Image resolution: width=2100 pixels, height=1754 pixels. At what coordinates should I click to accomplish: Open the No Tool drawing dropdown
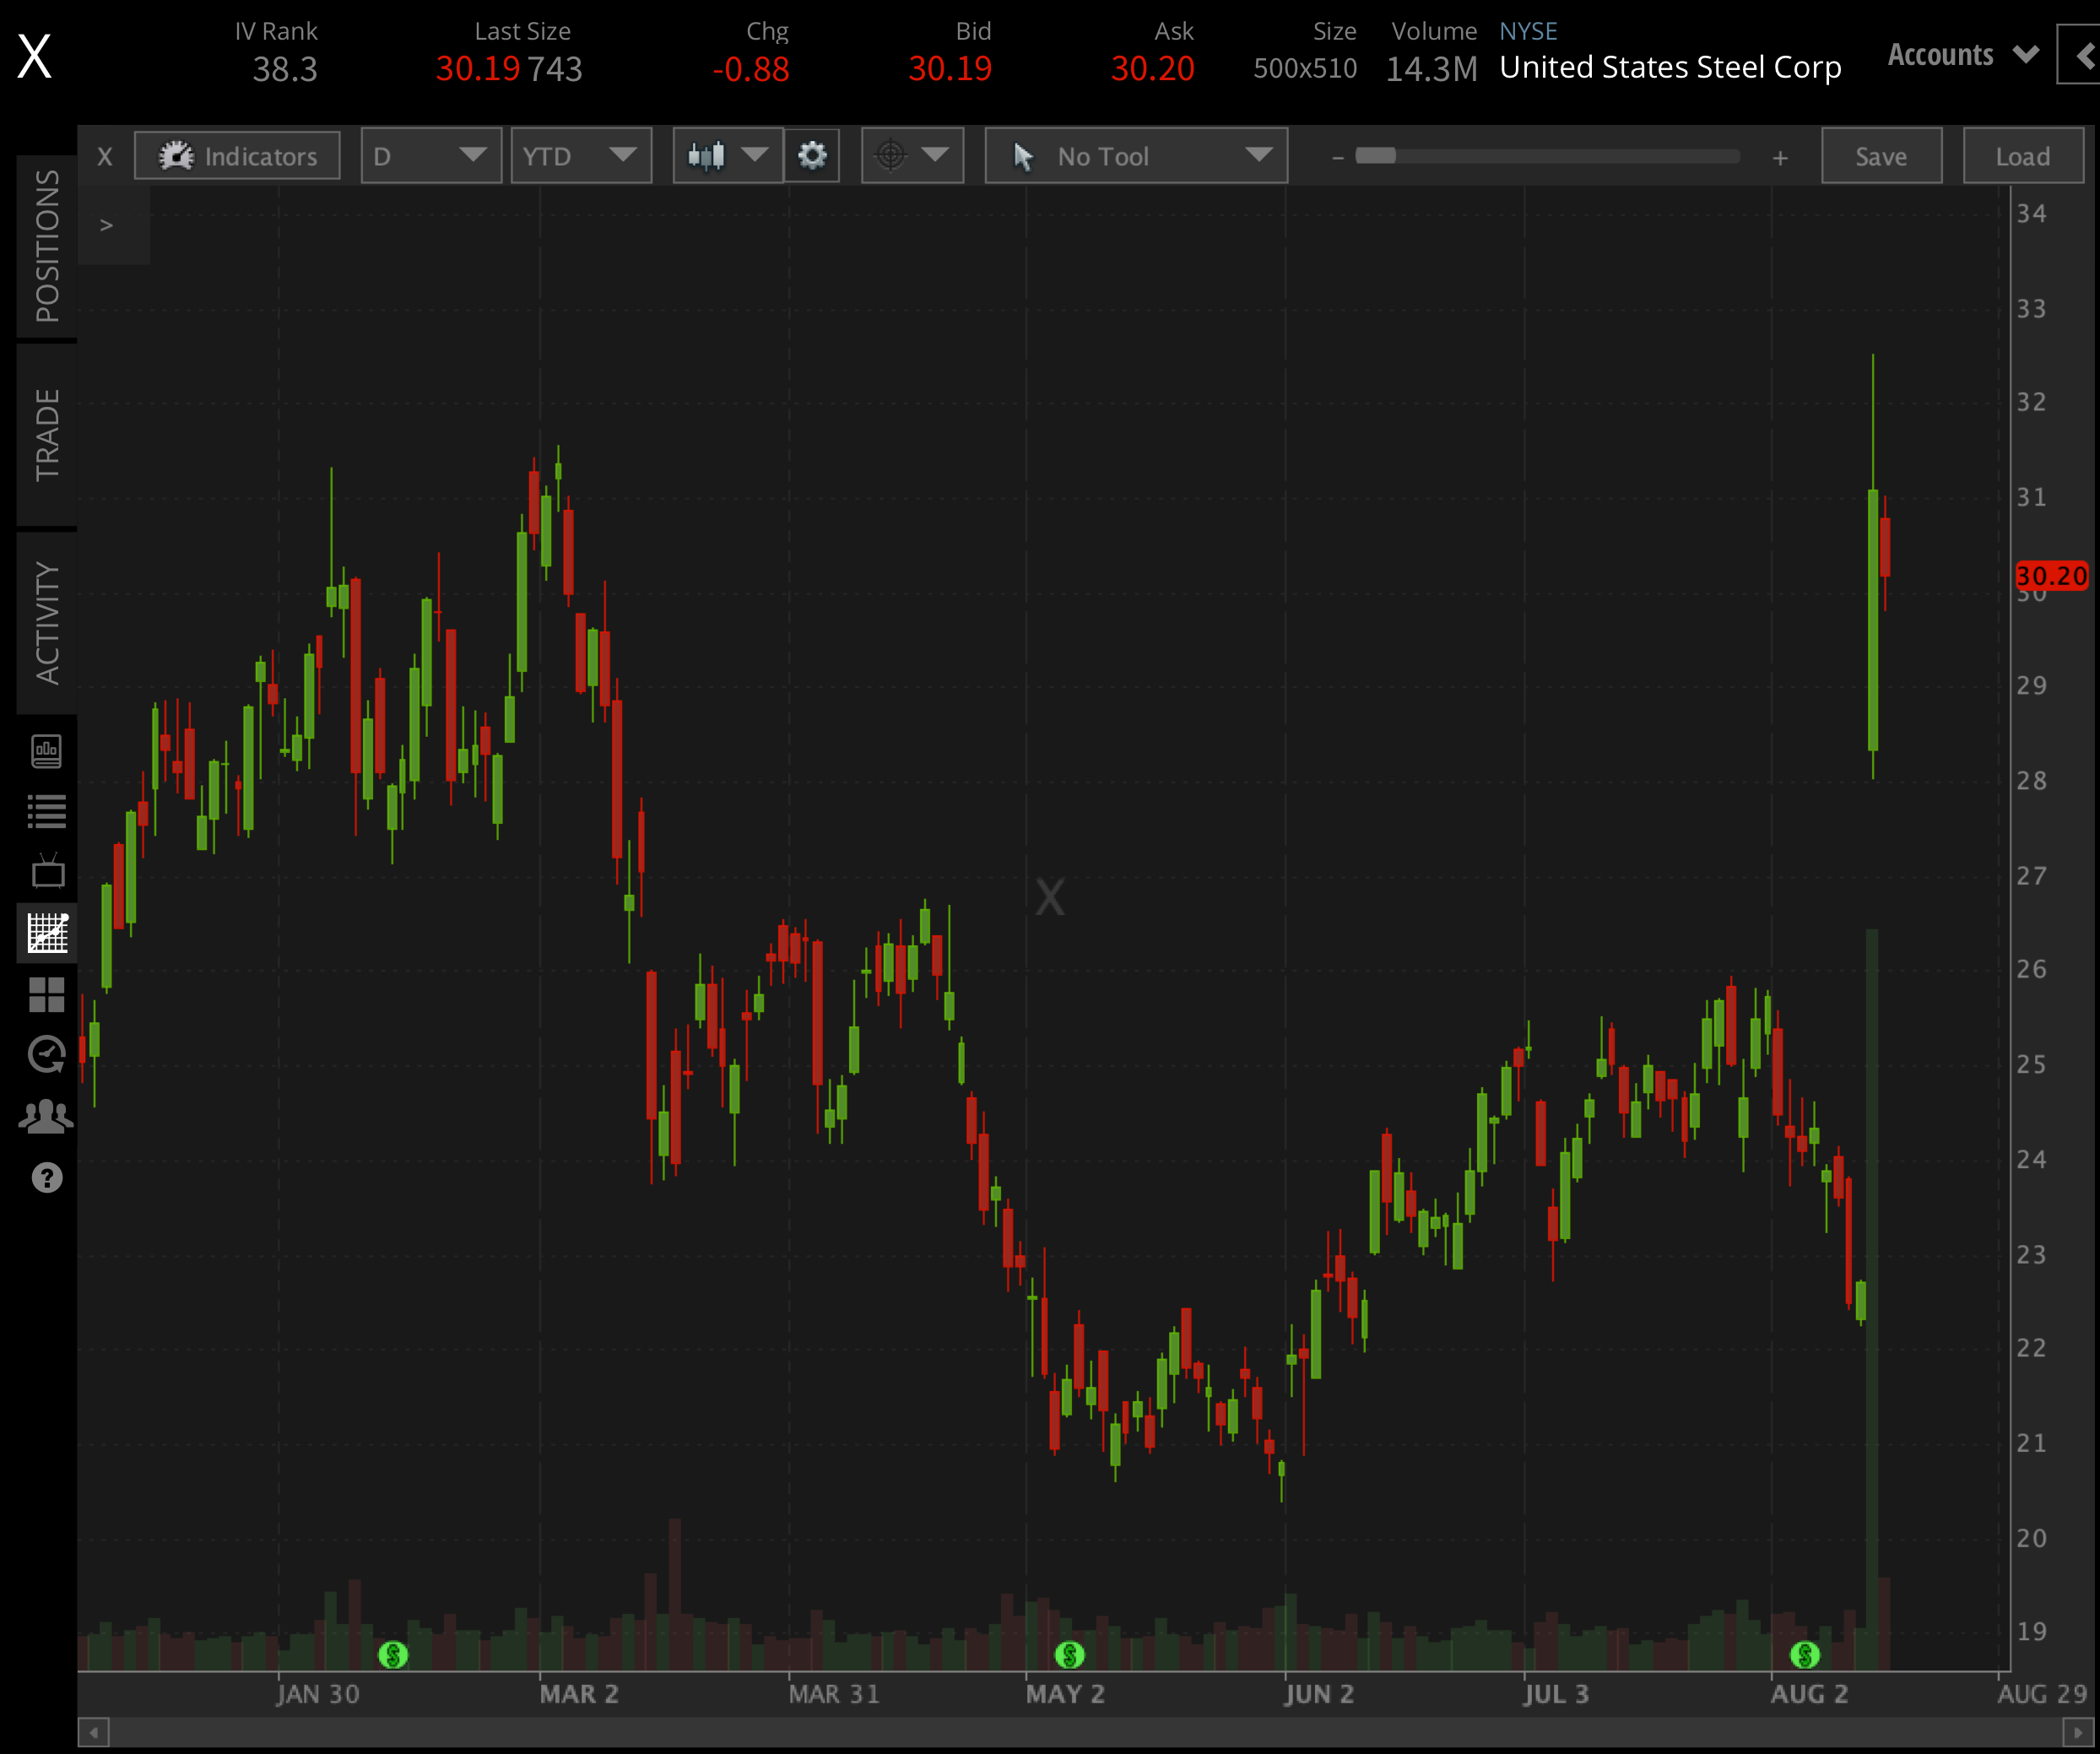(x=1136, y=156)
